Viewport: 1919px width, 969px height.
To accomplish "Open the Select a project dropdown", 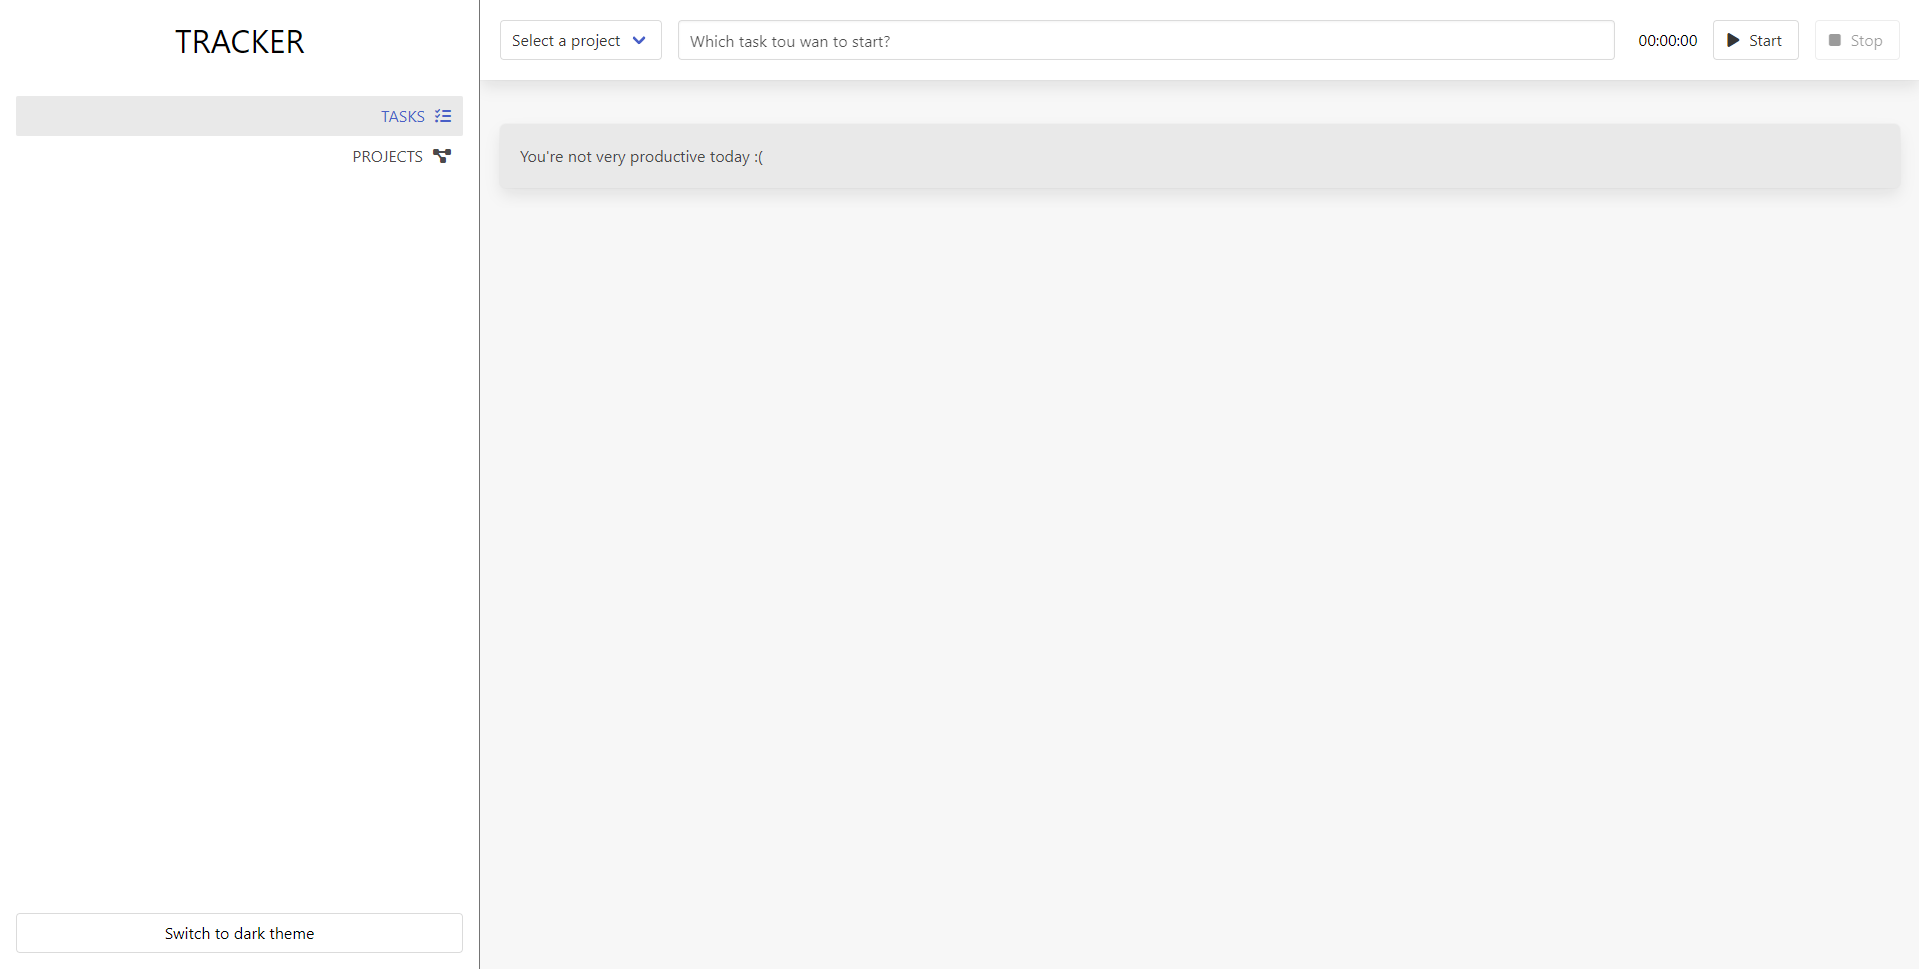I will pos(580,40).
